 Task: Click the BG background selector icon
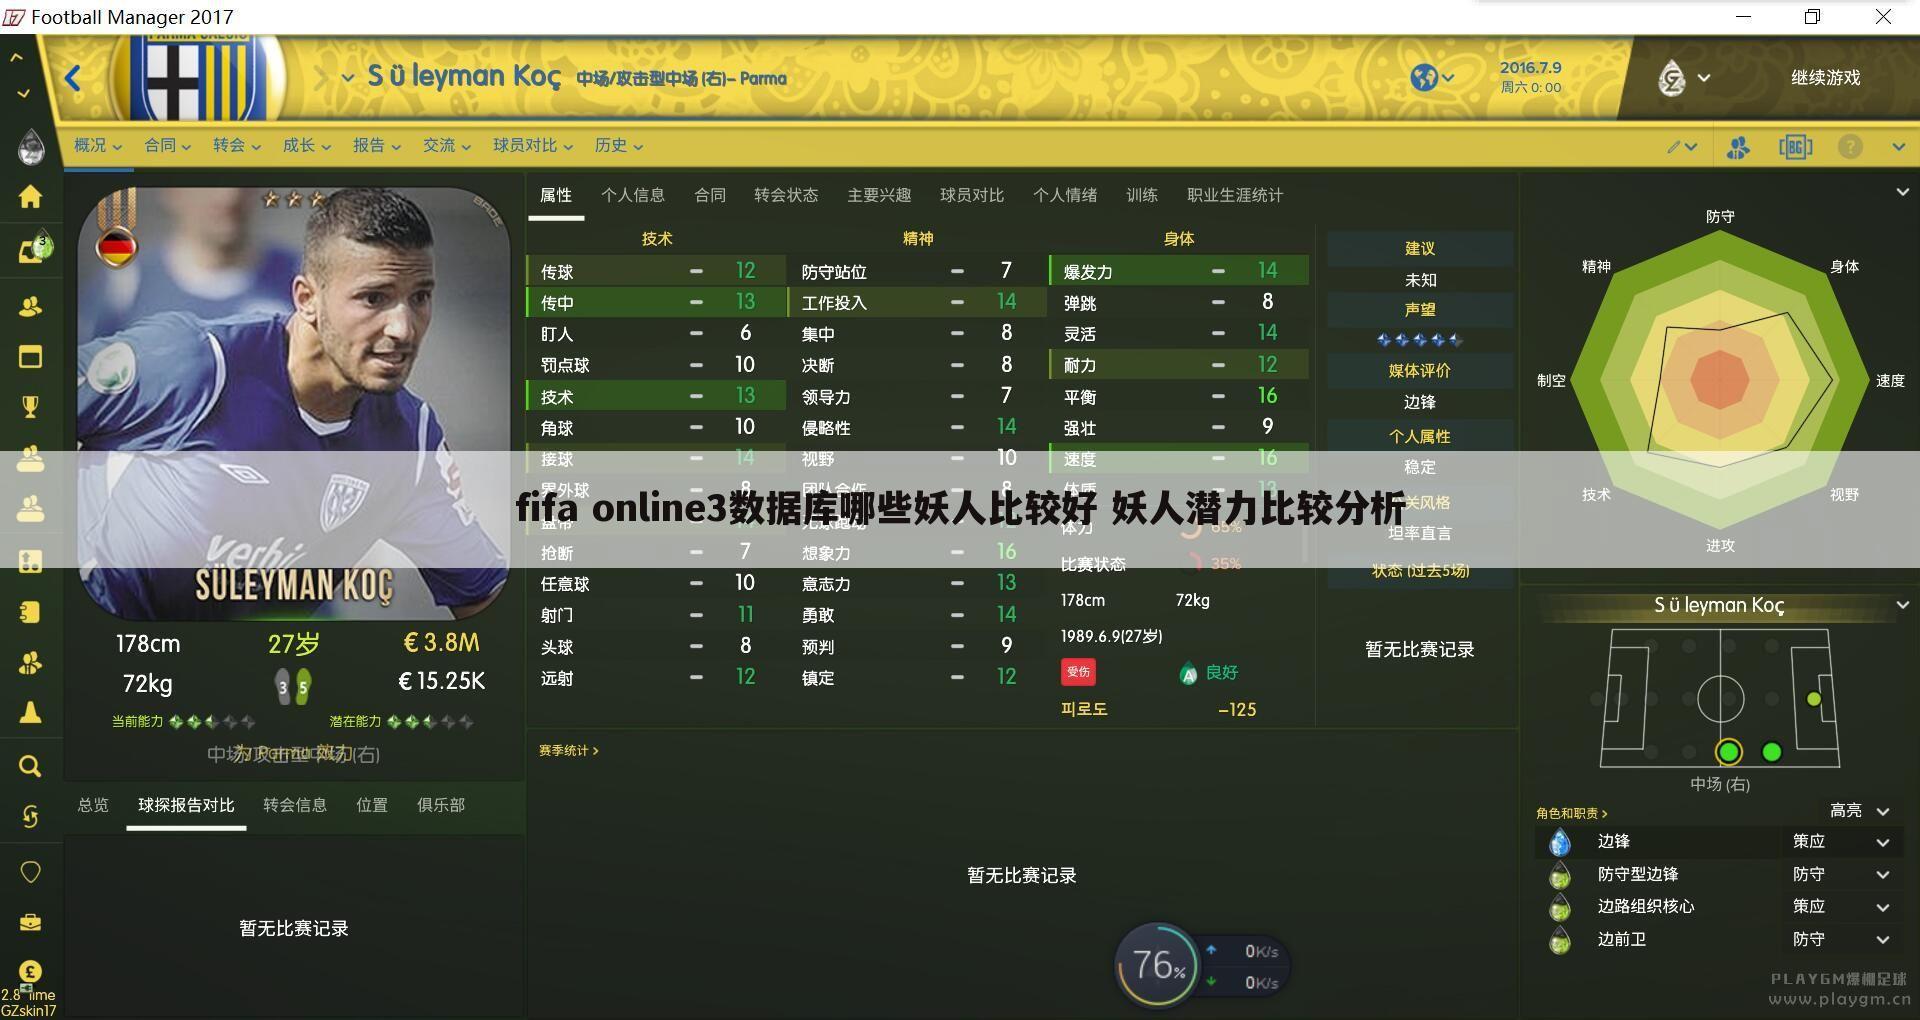1795,147
